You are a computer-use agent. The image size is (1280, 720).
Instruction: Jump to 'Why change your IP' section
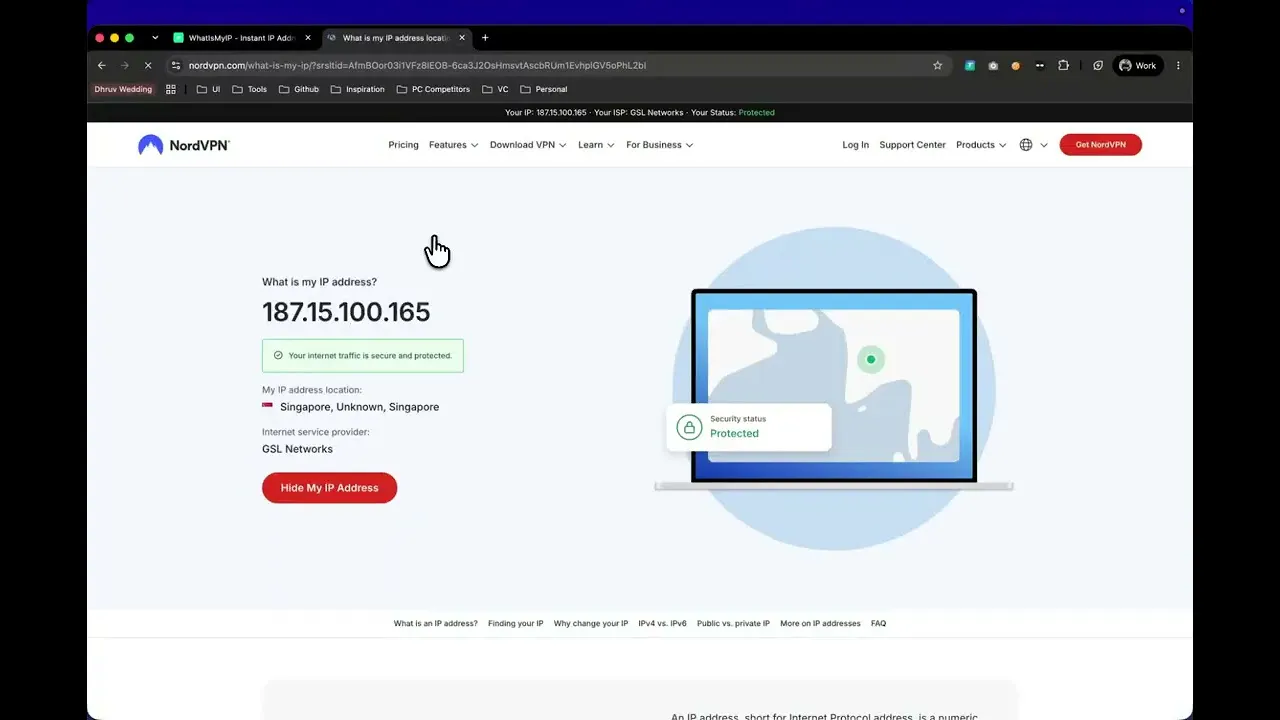point(591,624)
